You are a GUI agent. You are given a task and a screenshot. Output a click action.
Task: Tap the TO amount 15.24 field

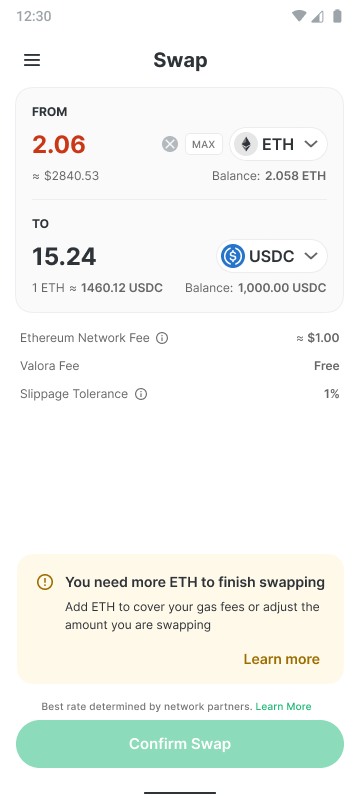coord(64,256)
